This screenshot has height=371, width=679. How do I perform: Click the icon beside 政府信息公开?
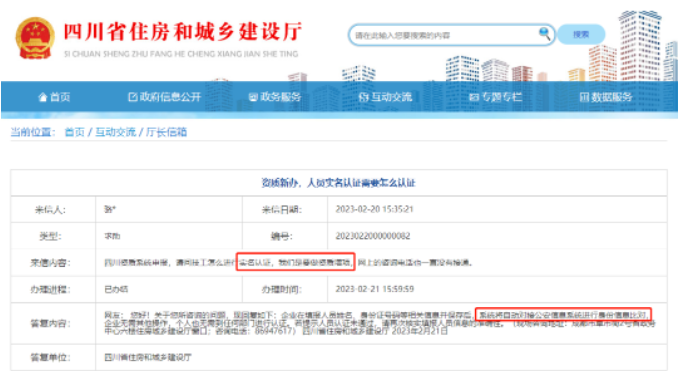coord(133,97)
